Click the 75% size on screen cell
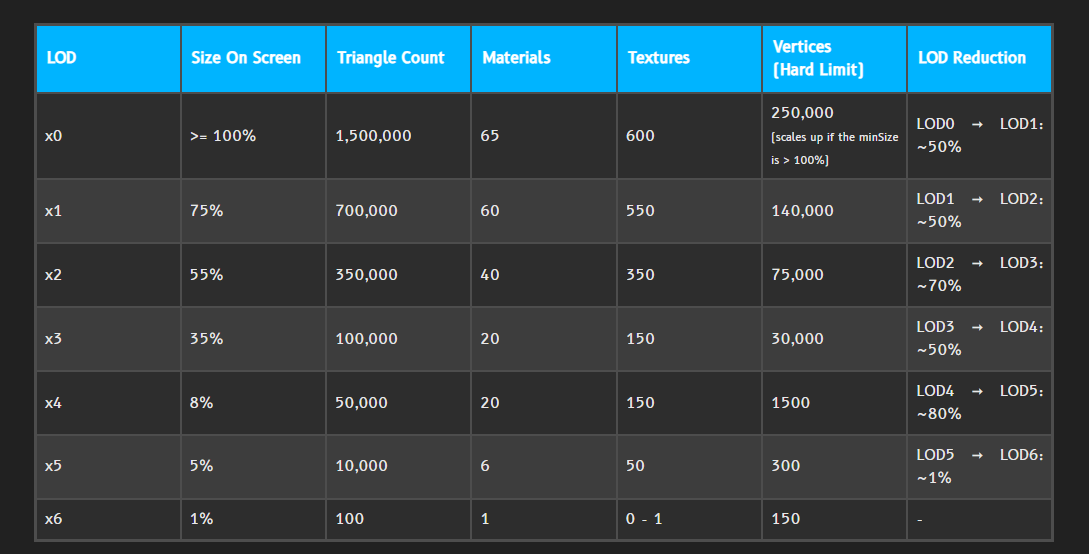 [206, 211]
